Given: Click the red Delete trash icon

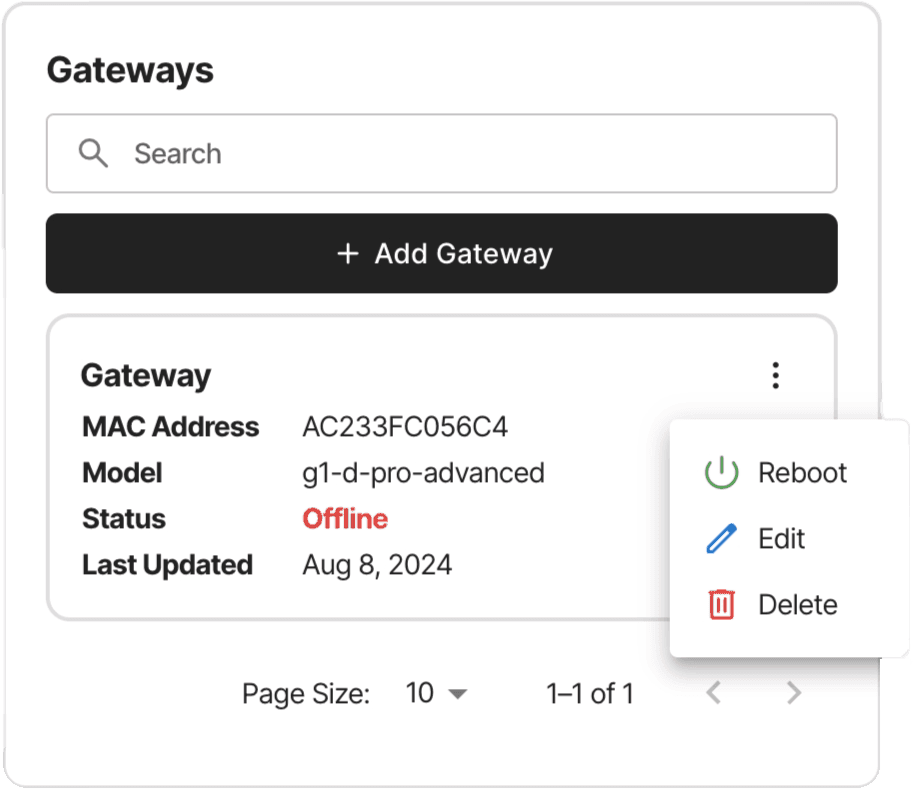Looking at the screenshot, I should click(721, 604).
